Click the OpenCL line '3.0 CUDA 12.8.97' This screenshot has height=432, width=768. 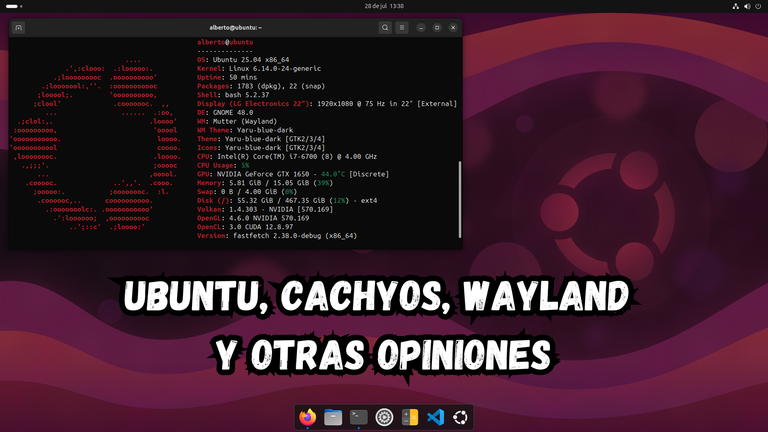245,227
